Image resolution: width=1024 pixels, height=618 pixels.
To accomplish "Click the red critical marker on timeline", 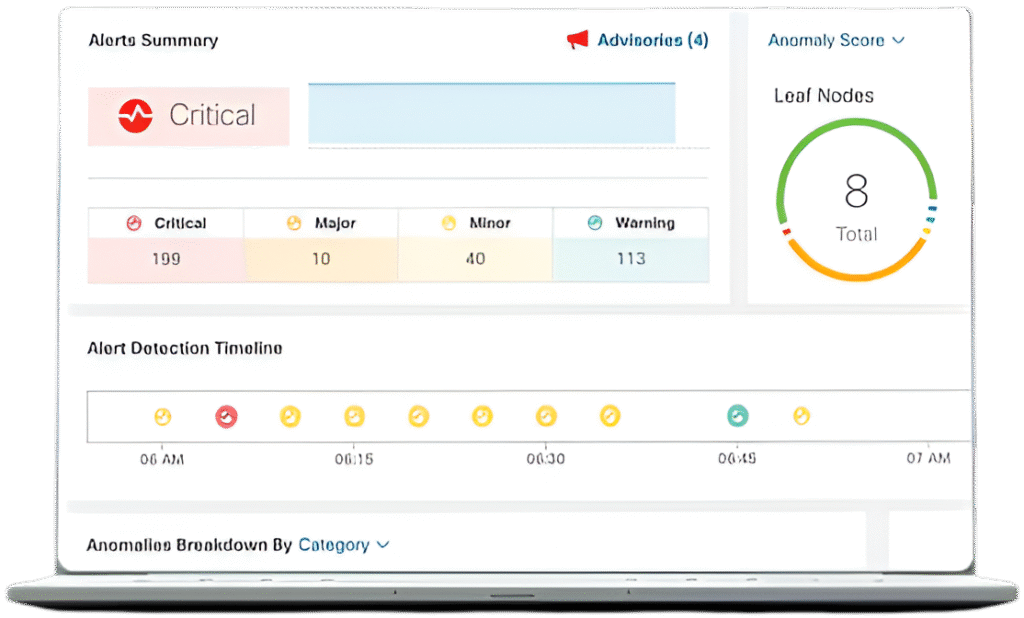I will [227, 416].
